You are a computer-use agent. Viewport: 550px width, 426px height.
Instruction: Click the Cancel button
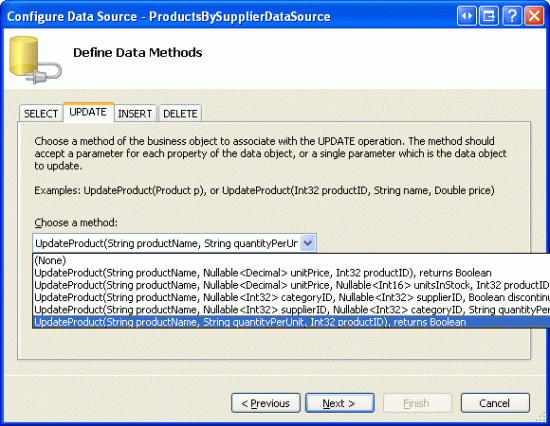pyautogui.click(x=495, y=403)
